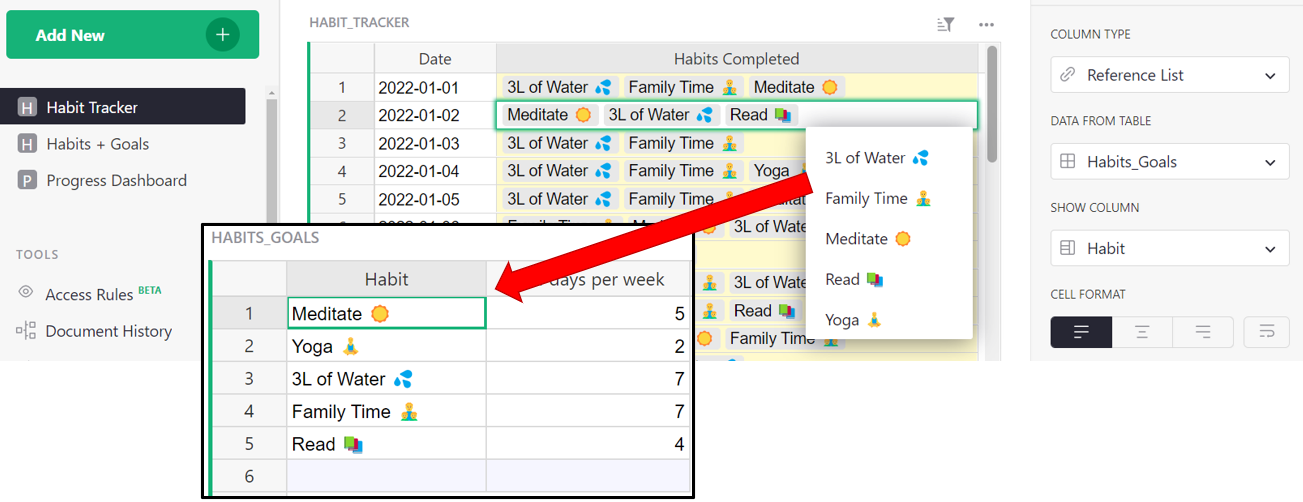The image size is (1303, 502).
Task: Select left text alignment icon
Action: pos(1080,332)
